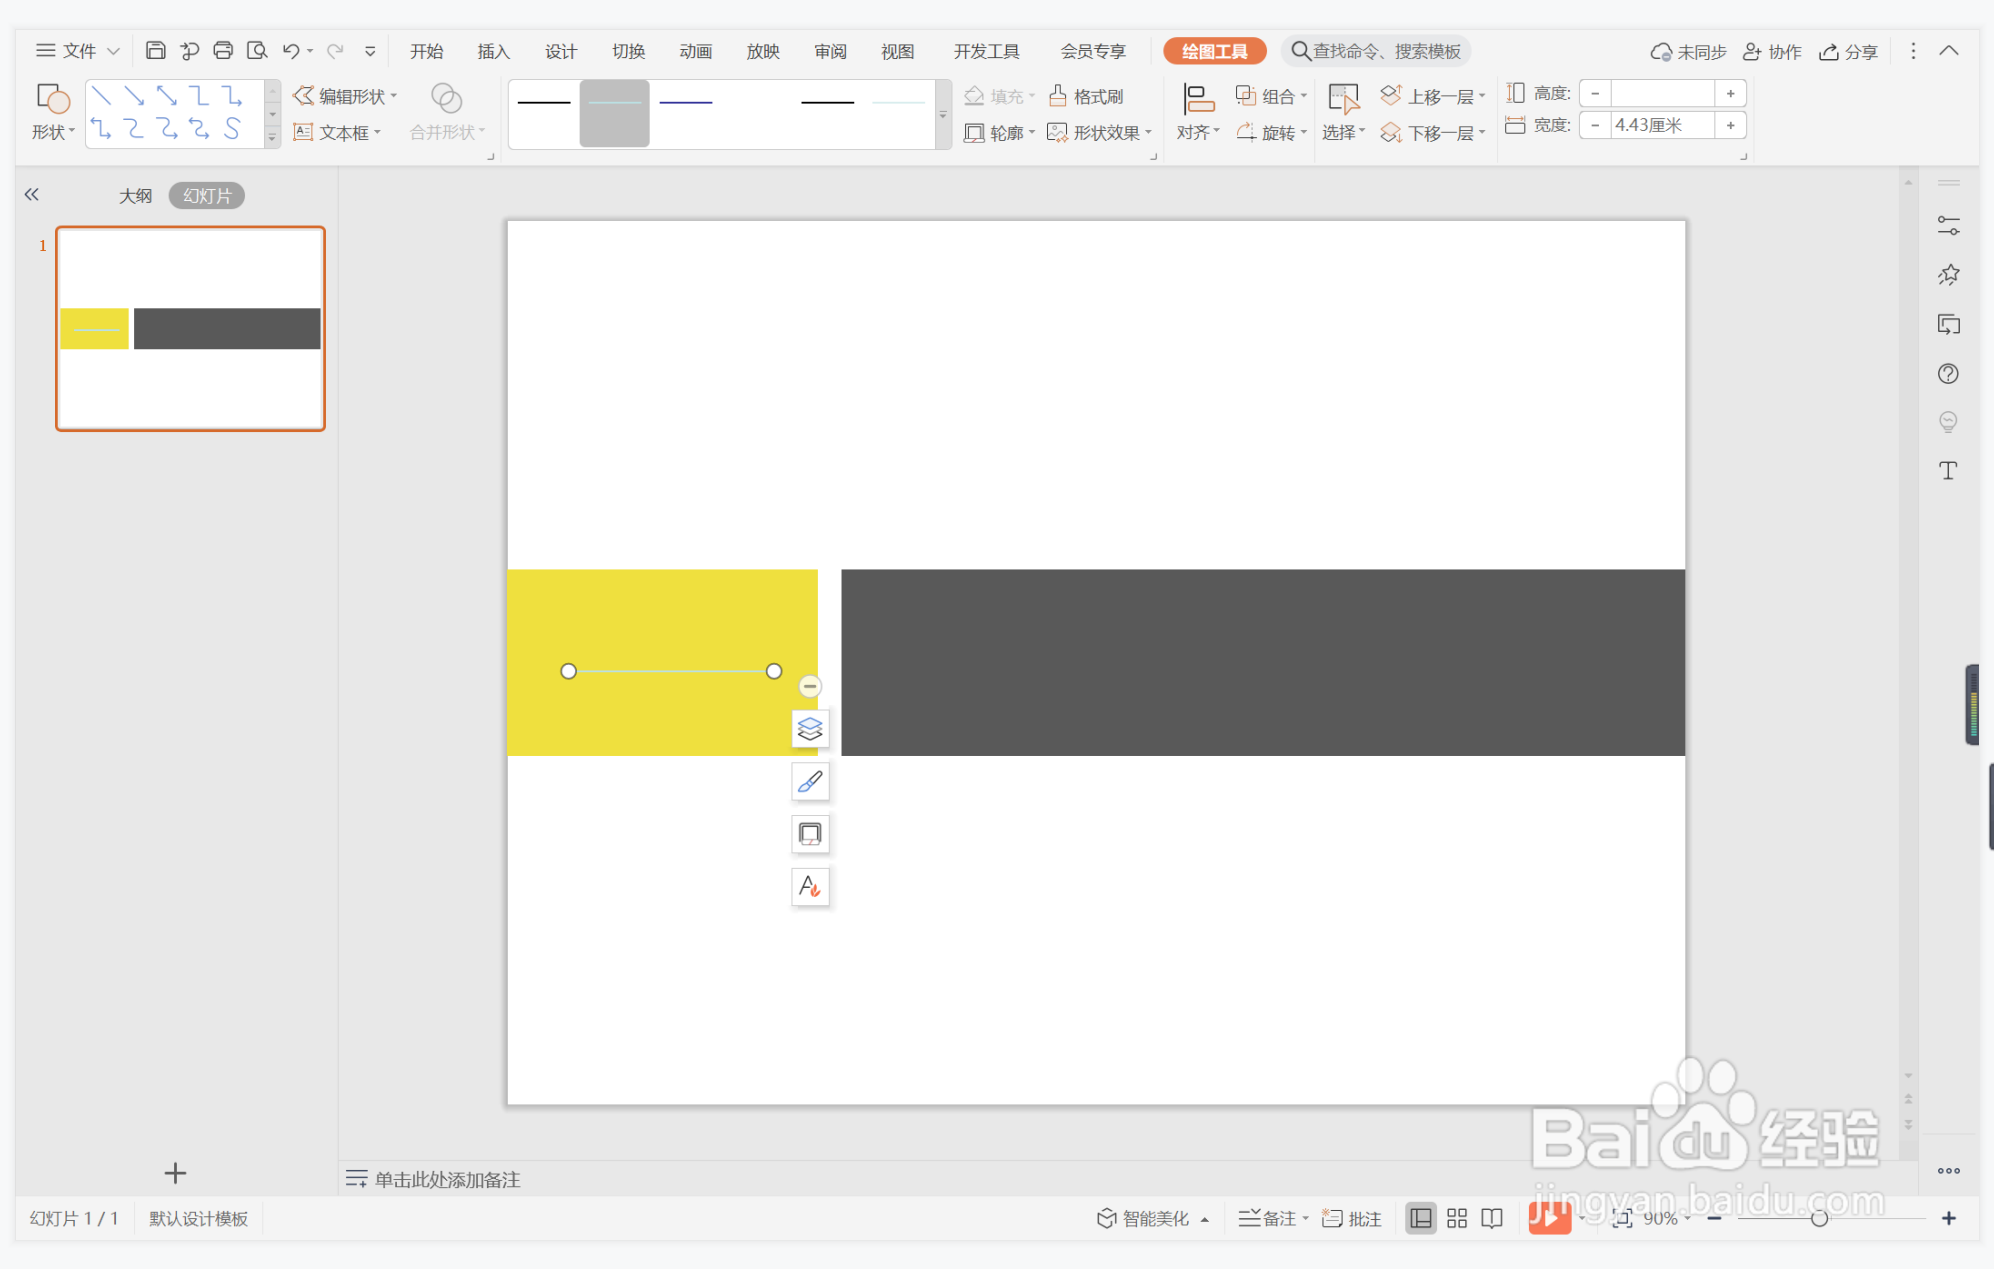Click the Redo arrow icon
The width and height of the screenshot is (1994, 1269).
click(x=335, y=50)
